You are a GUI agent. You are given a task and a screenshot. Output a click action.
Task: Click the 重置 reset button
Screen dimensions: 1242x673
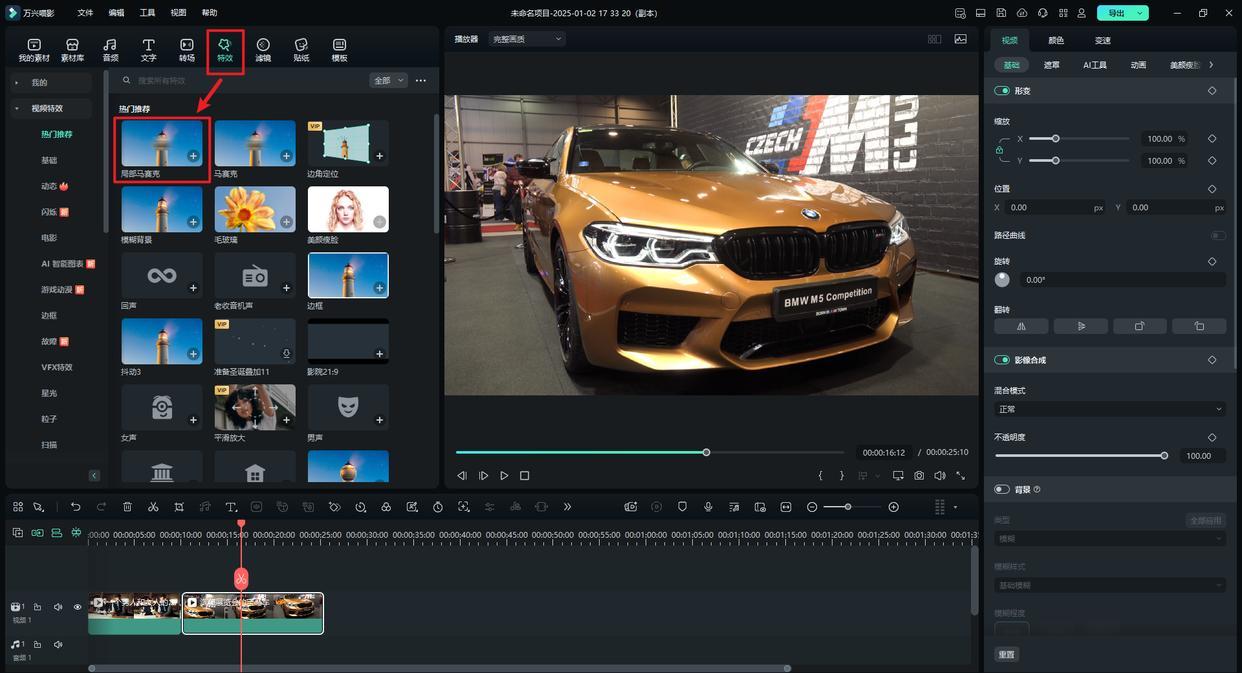[x=1006, y=654]
